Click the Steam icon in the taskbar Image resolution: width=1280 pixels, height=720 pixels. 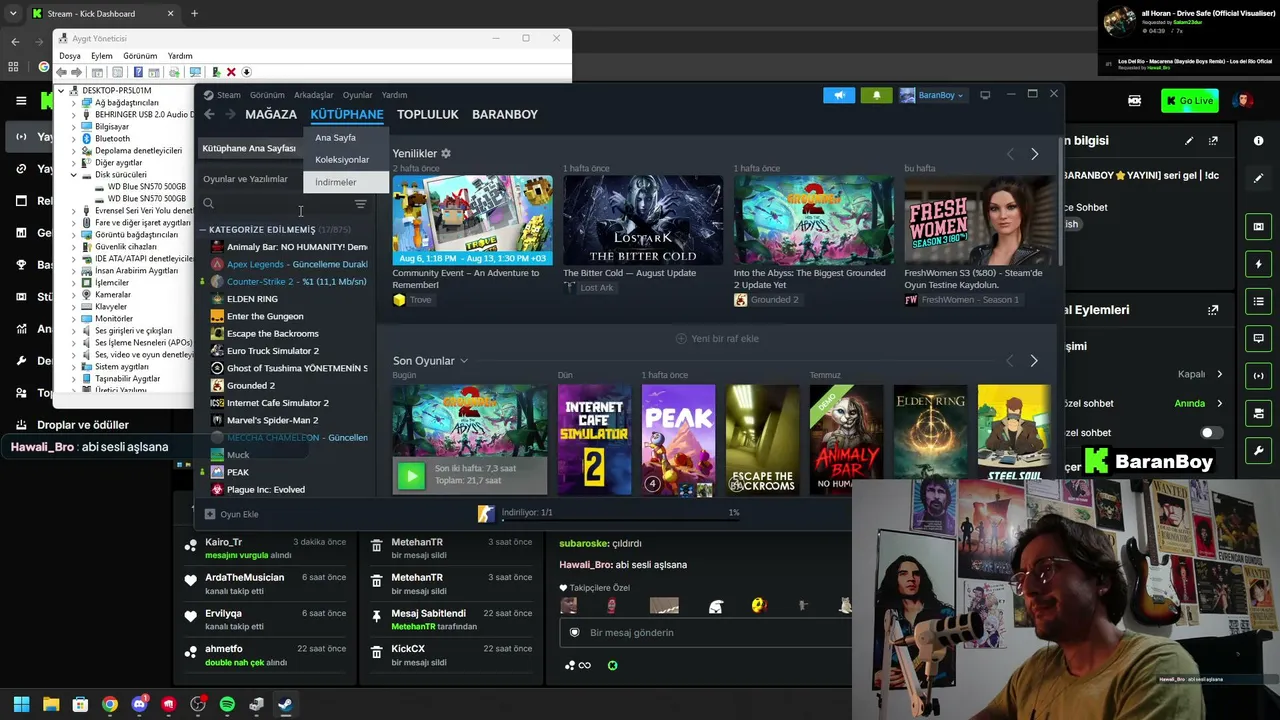click(285, 704)
